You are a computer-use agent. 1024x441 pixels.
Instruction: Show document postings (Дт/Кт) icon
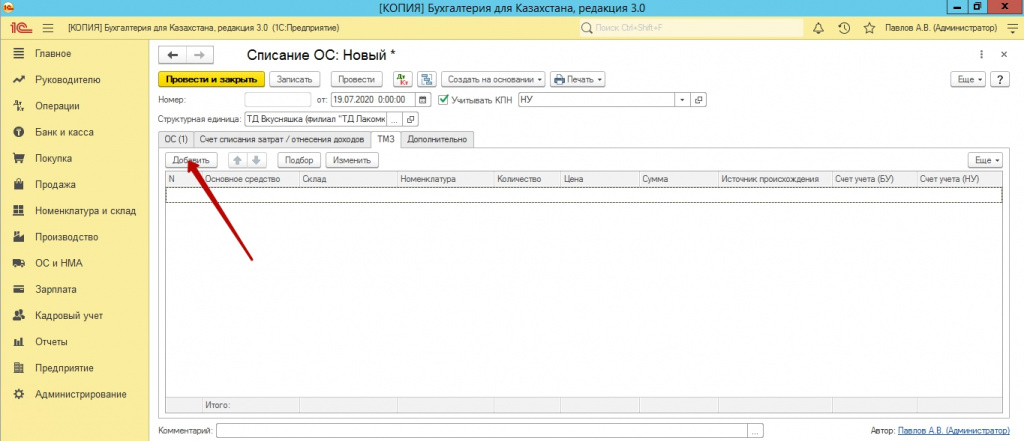[x=403, y=80]
